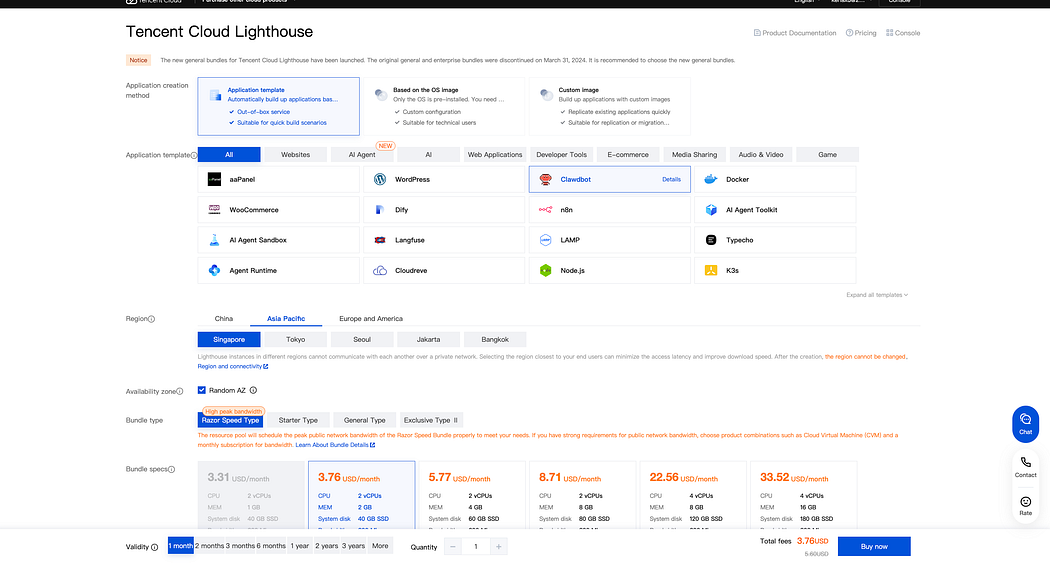Screen dimensions: 1050x563
Task: Switch to the Websites template category
Action: pyautogui.click(x=295, y=155)
